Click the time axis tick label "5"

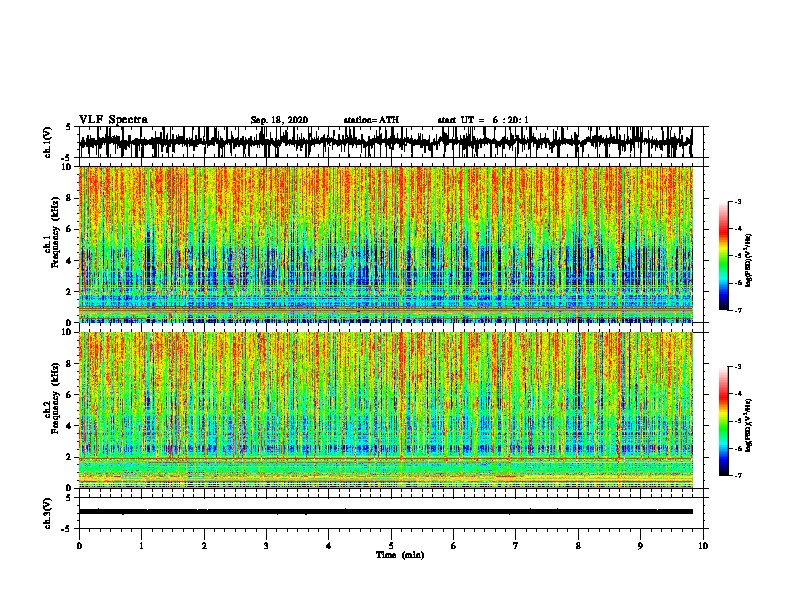tap(391, 546)
